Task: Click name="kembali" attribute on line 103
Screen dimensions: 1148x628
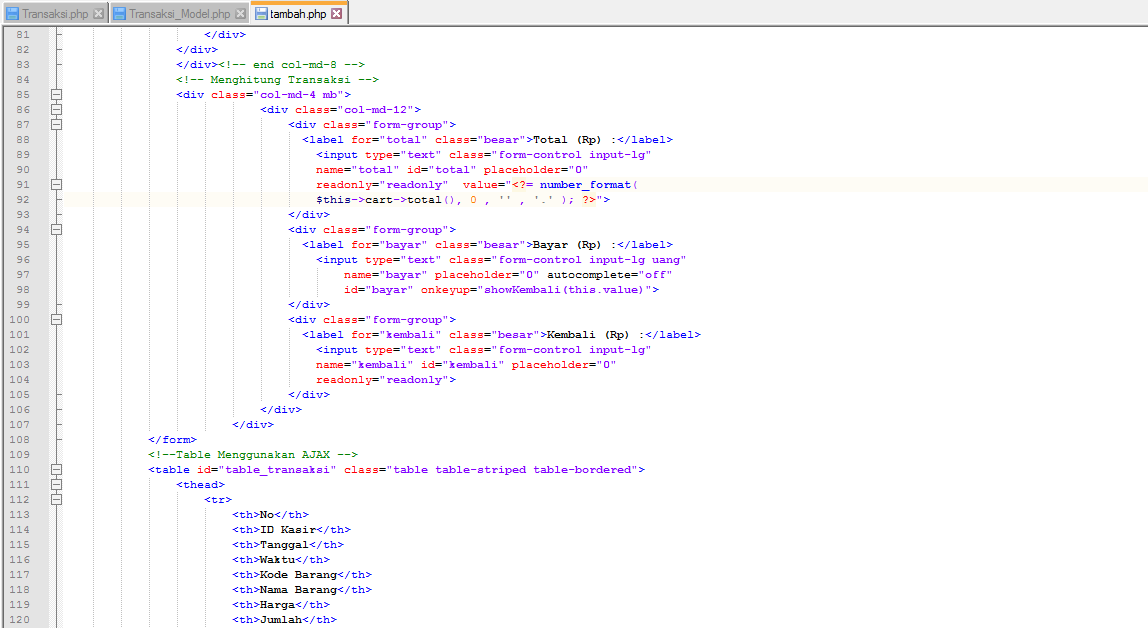Action: coord(365,365)
